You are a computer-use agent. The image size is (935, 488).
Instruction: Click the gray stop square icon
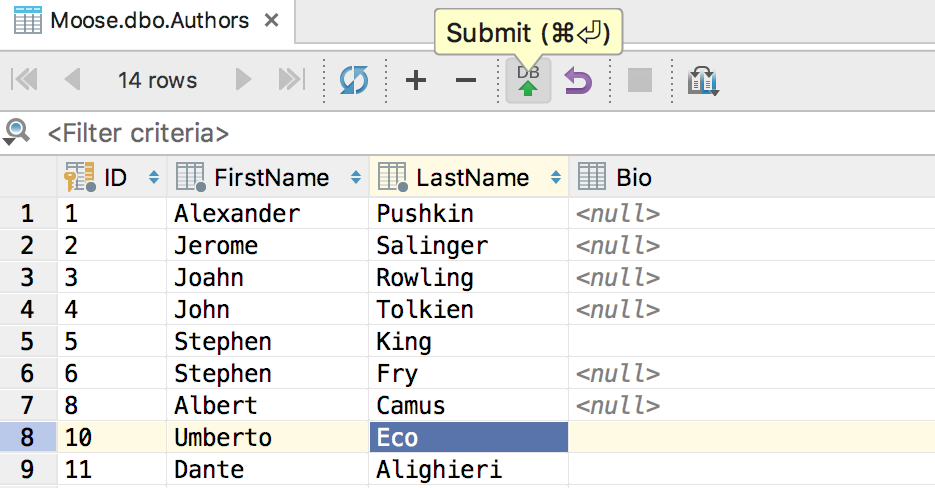coord(640,80)
